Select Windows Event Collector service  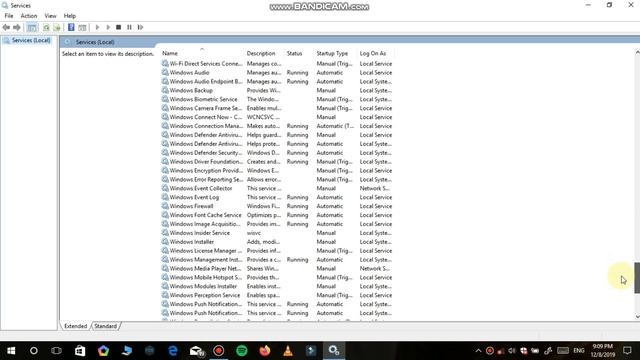pyautogui.click(x=277, y=189)
